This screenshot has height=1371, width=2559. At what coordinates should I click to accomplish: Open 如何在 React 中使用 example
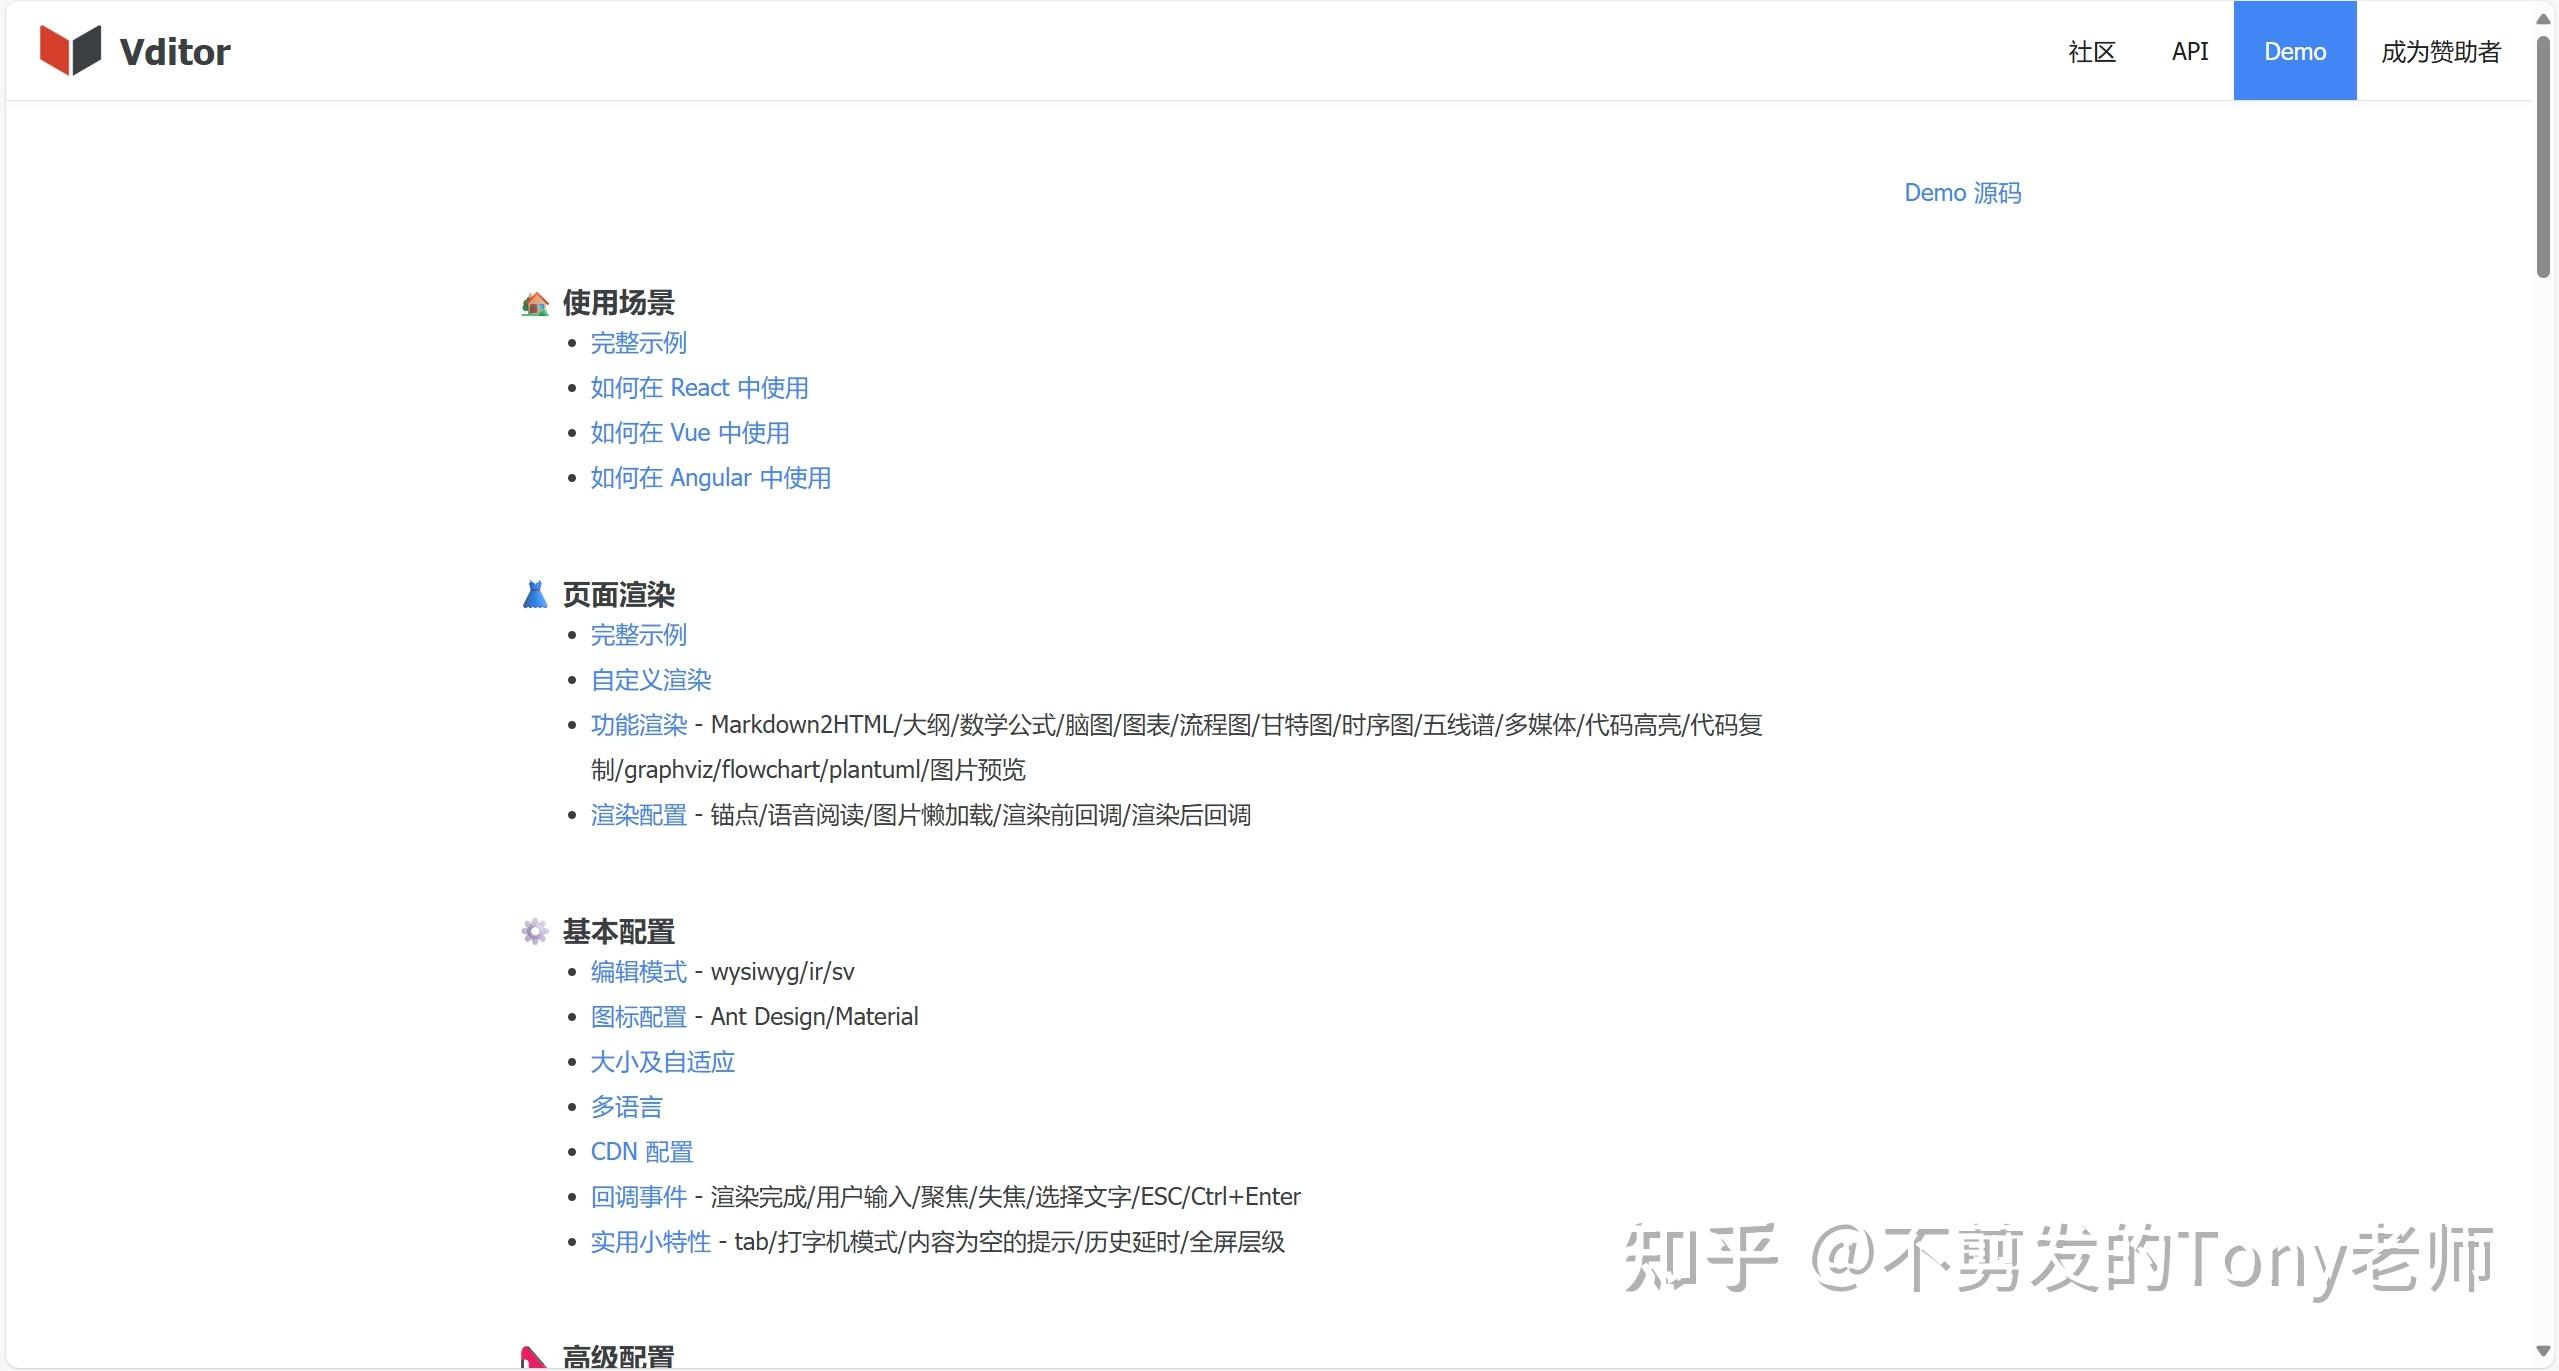[698, 387]
